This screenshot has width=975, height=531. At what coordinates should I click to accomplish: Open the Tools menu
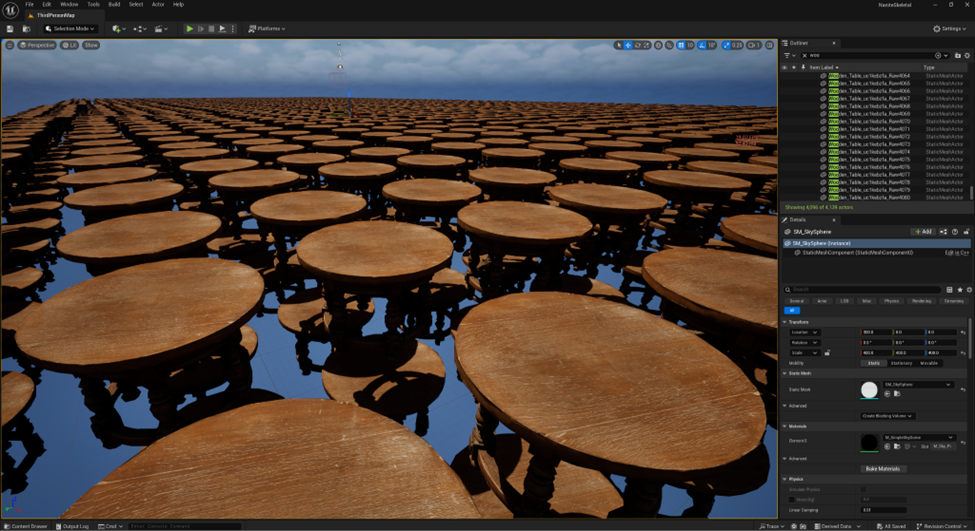click(93, 4)
